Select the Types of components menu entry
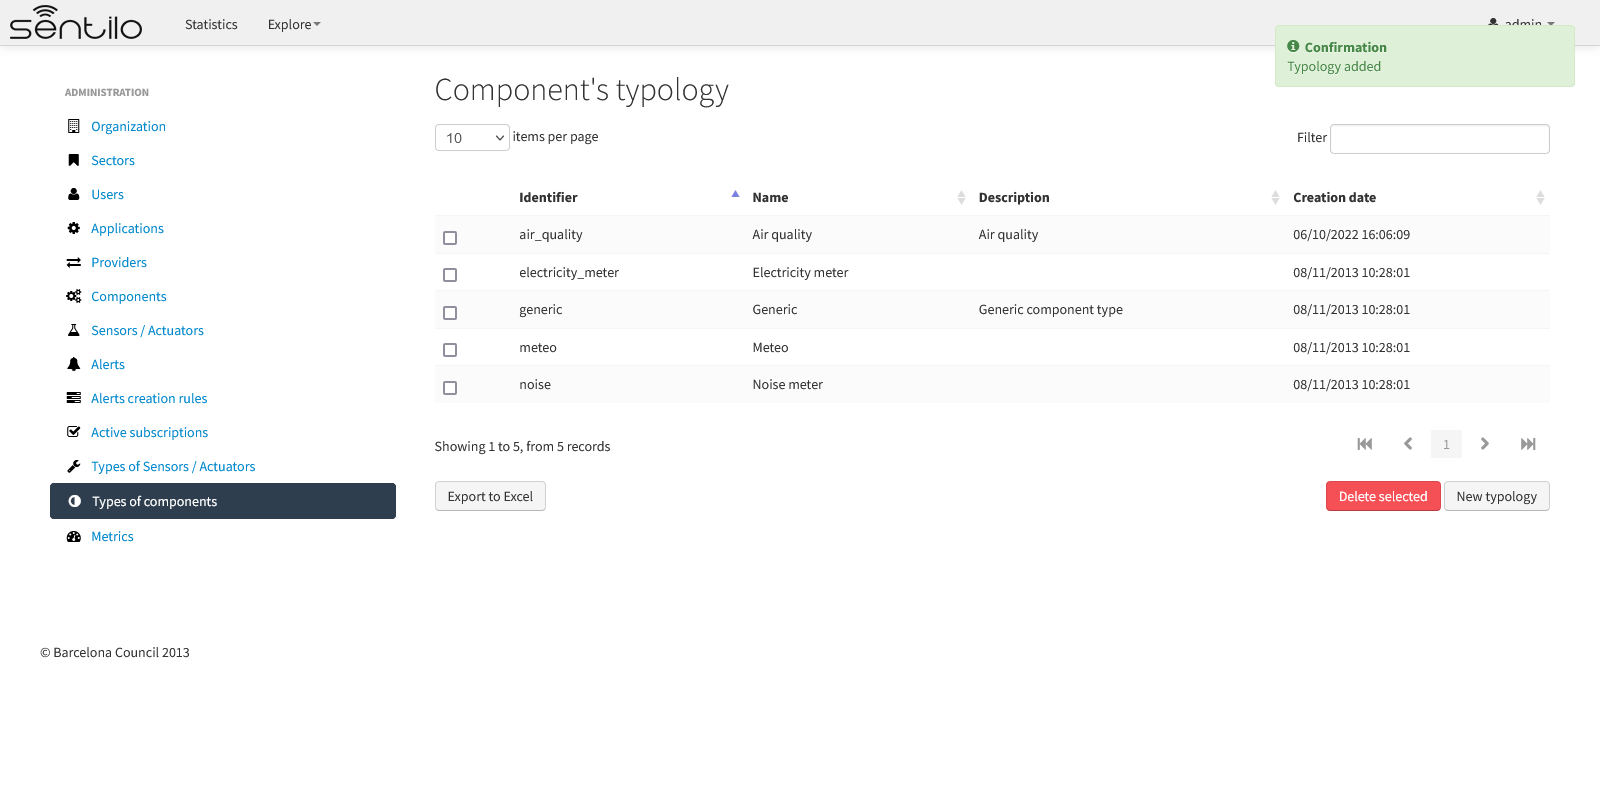The height and width of the screenshot is (800, 1600). coord(223,501)
